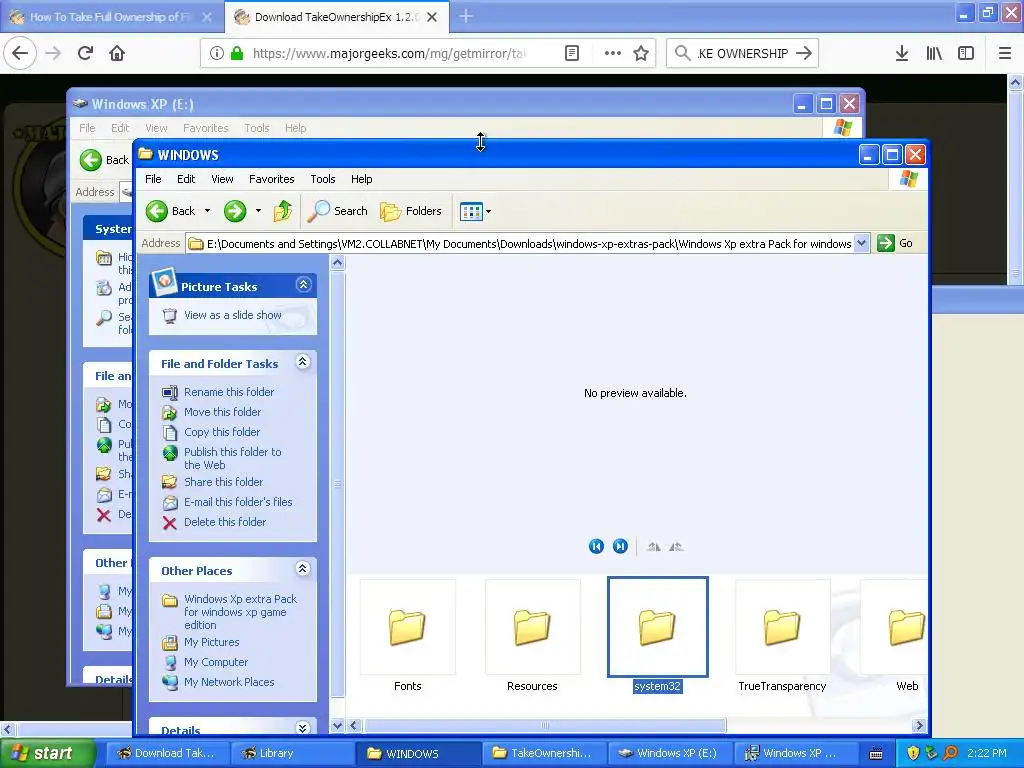The height and width of the screenshot is (768, 1024).
Task: Click Next Image button in filmstrip
Action: point(620,546)
